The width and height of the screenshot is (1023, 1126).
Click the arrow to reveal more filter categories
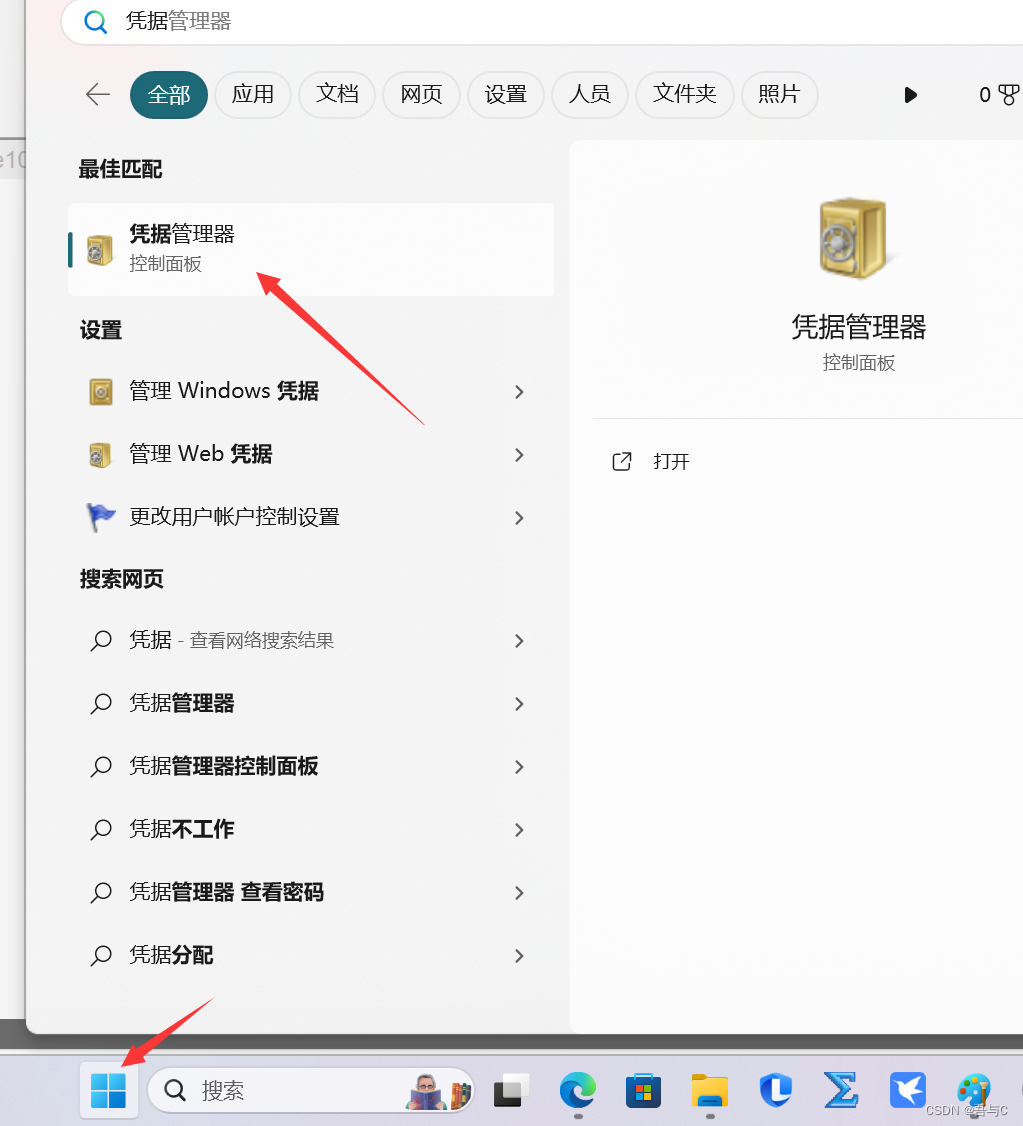tap(910, 95)
